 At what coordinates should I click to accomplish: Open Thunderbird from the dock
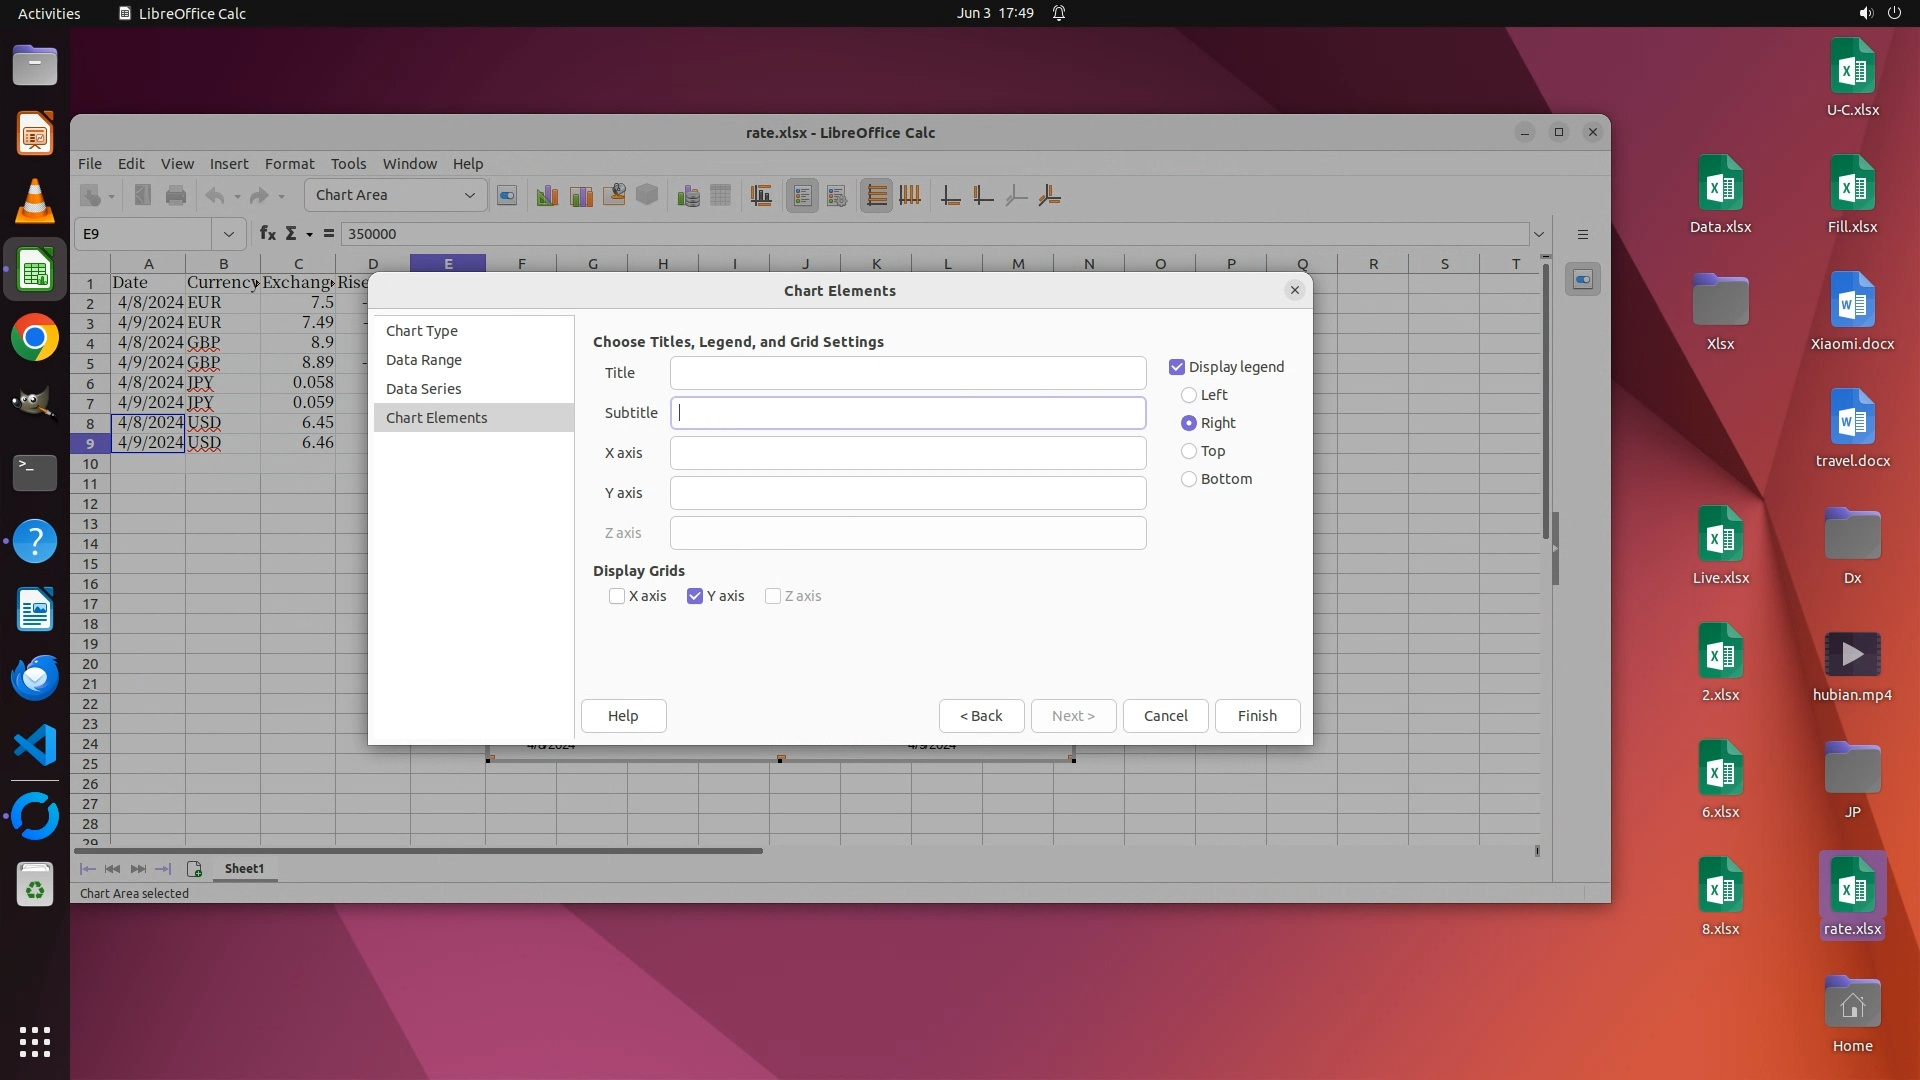pyautogui.click(x=35, y=677)
